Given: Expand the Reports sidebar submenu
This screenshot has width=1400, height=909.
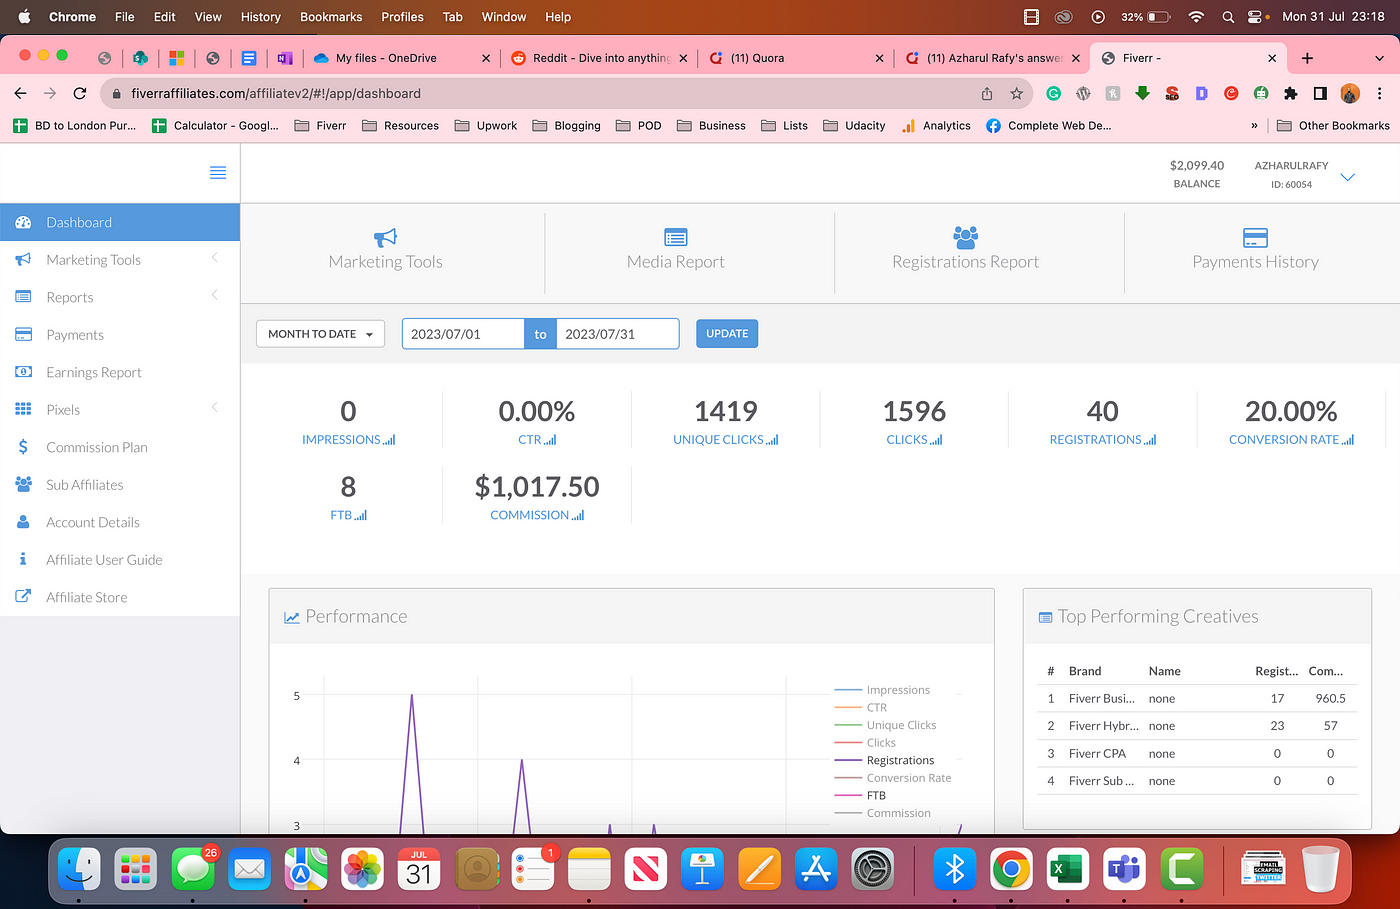Looking at the screenshot, I should 214,296.
